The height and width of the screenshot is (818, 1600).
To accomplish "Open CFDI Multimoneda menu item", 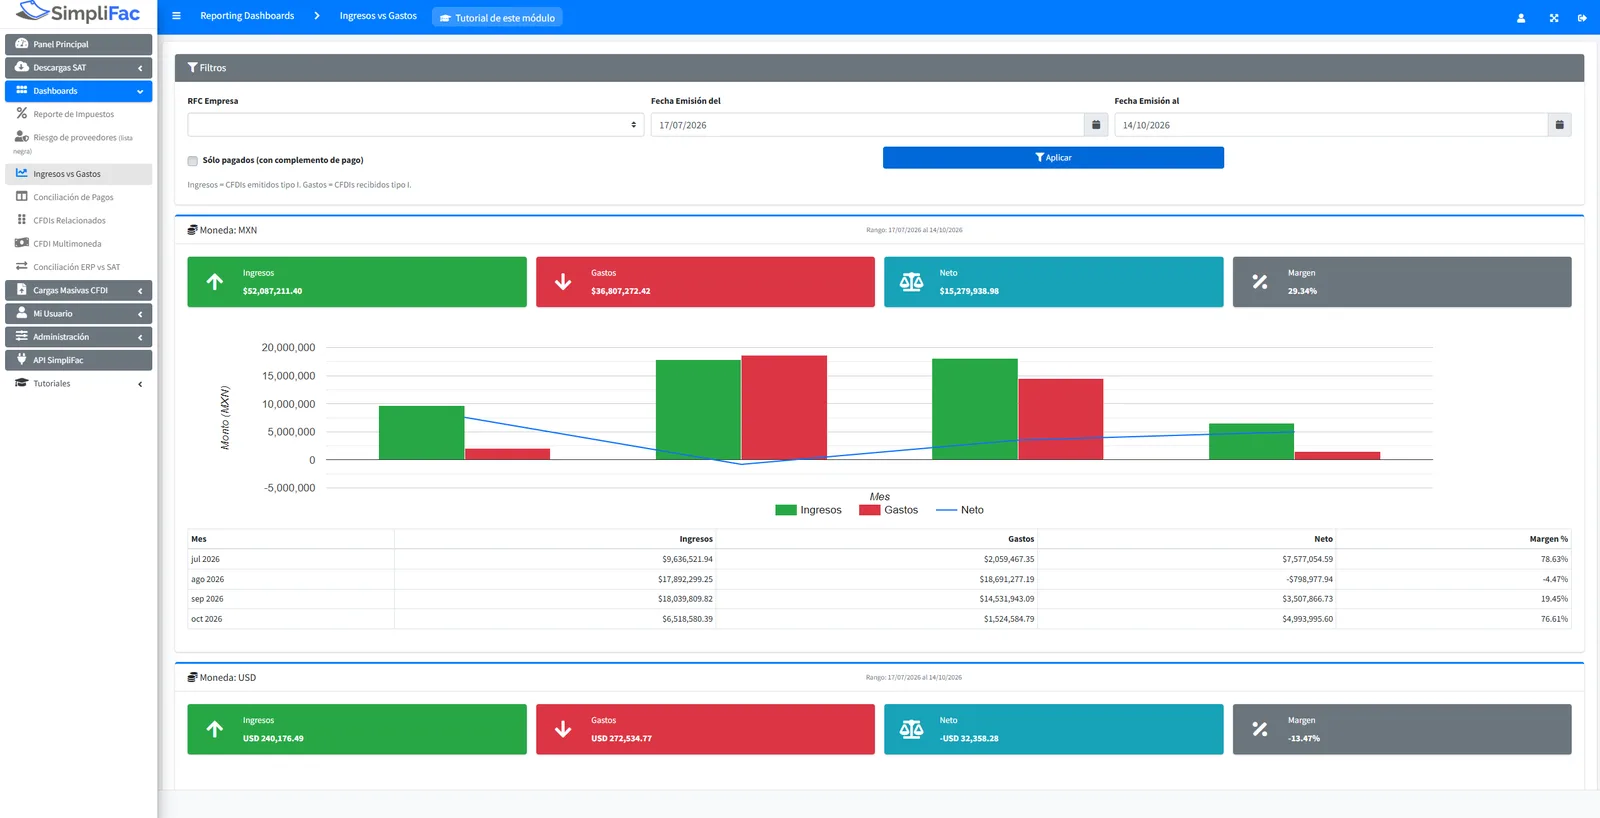I will pos(78,244).
